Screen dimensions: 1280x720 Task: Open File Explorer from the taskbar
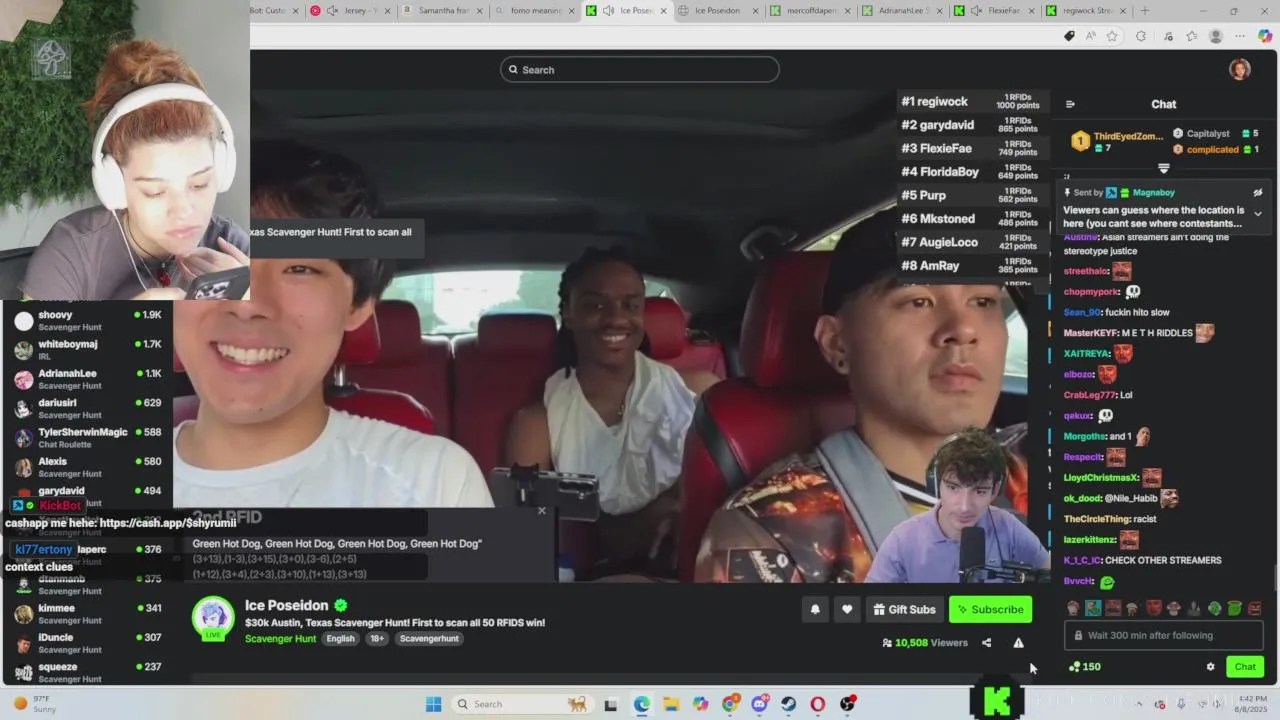[x=670, y=704]
